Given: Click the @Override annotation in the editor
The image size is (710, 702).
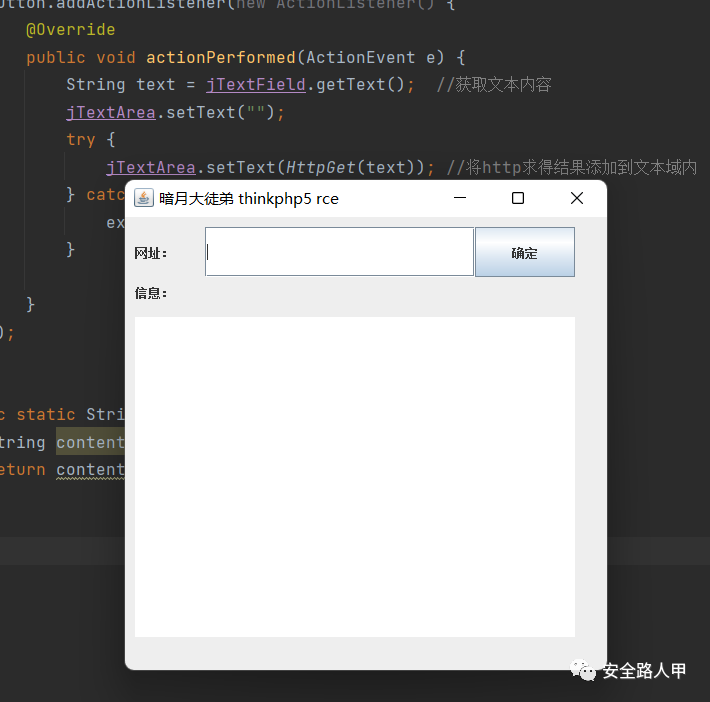Looking at the screenshot, I should [x=71, y=30].
